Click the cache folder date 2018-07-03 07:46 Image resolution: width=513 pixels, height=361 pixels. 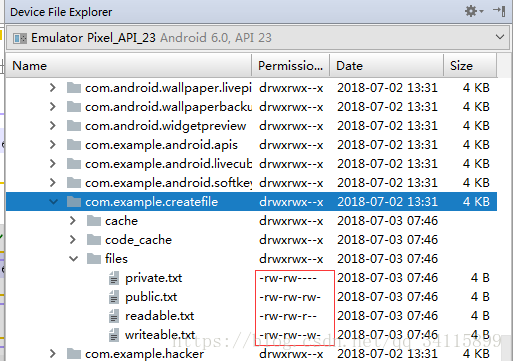[x=387, y=221]
